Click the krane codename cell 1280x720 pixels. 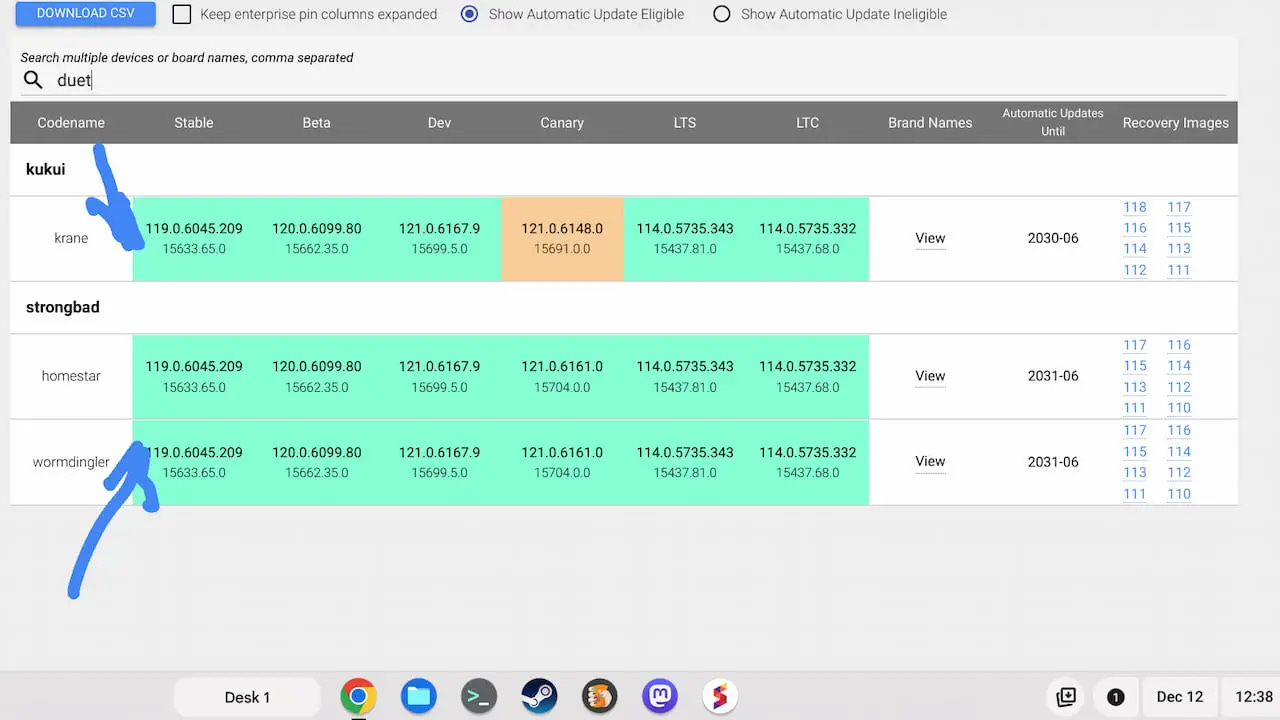coord(71,238)
